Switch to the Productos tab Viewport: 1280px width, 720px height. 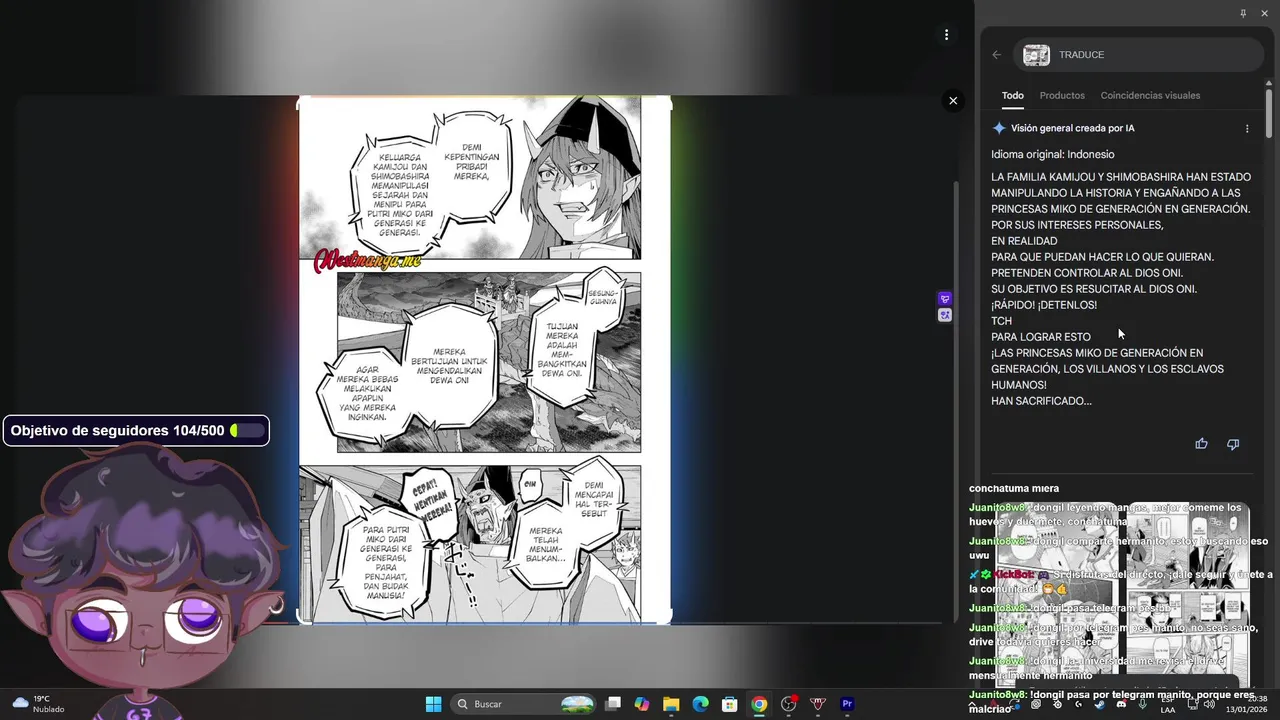pyautogui.click(x=1062, y=96)
